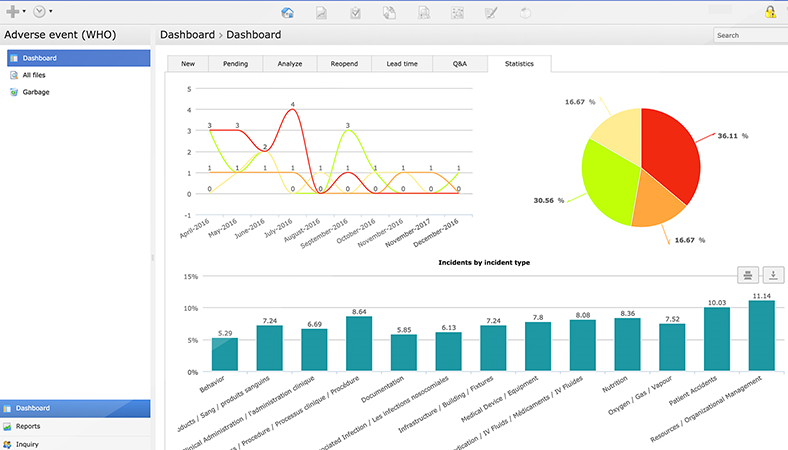Click the 36.11 % pie label
Screen dimensions: 788x450
733,136
